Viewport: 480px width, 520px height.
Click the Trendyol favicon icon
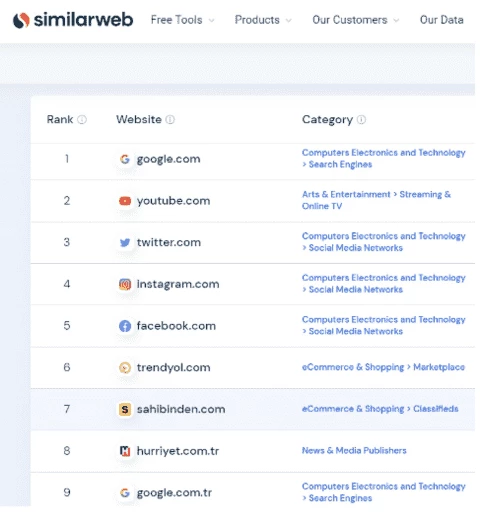click(x=125, y=367)
